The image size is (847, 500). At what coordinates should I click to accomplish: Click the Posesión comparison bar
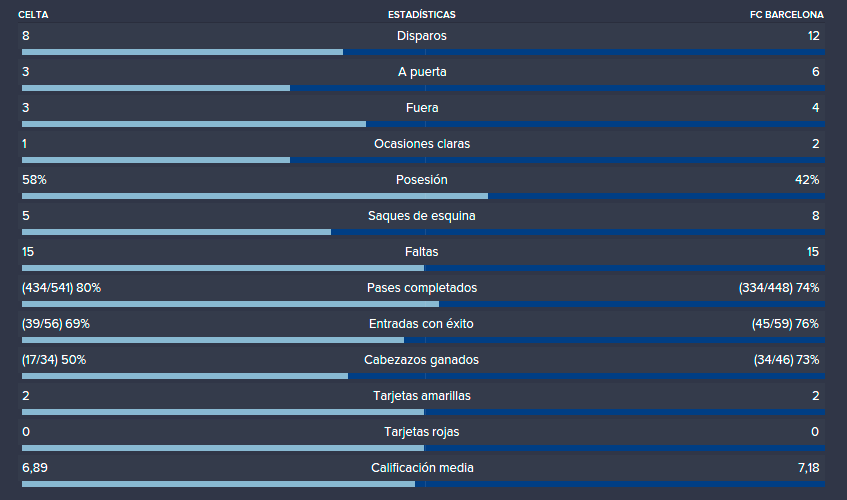click(424, 196)
